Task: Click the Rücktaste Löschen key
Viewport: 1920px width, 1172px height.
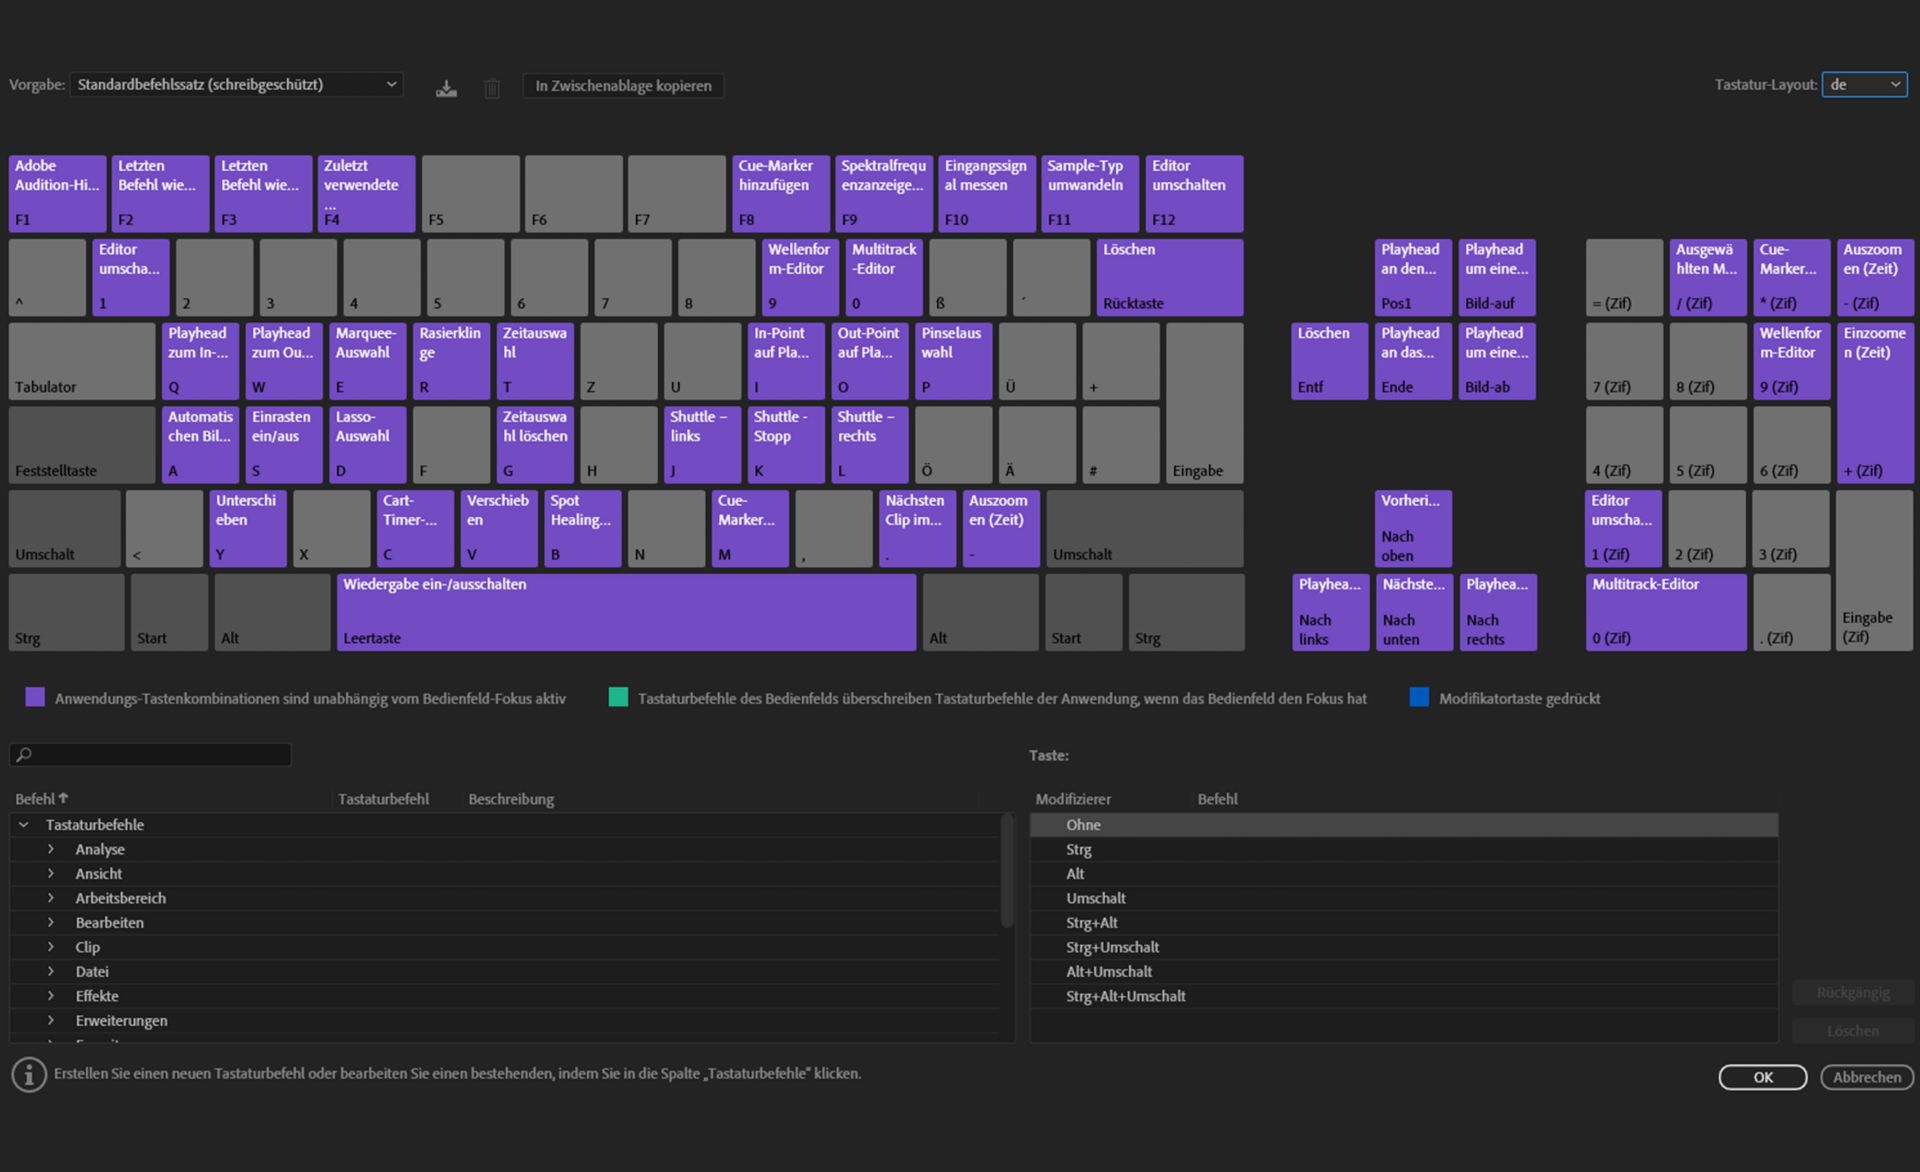Action: tap(1170, 277)
